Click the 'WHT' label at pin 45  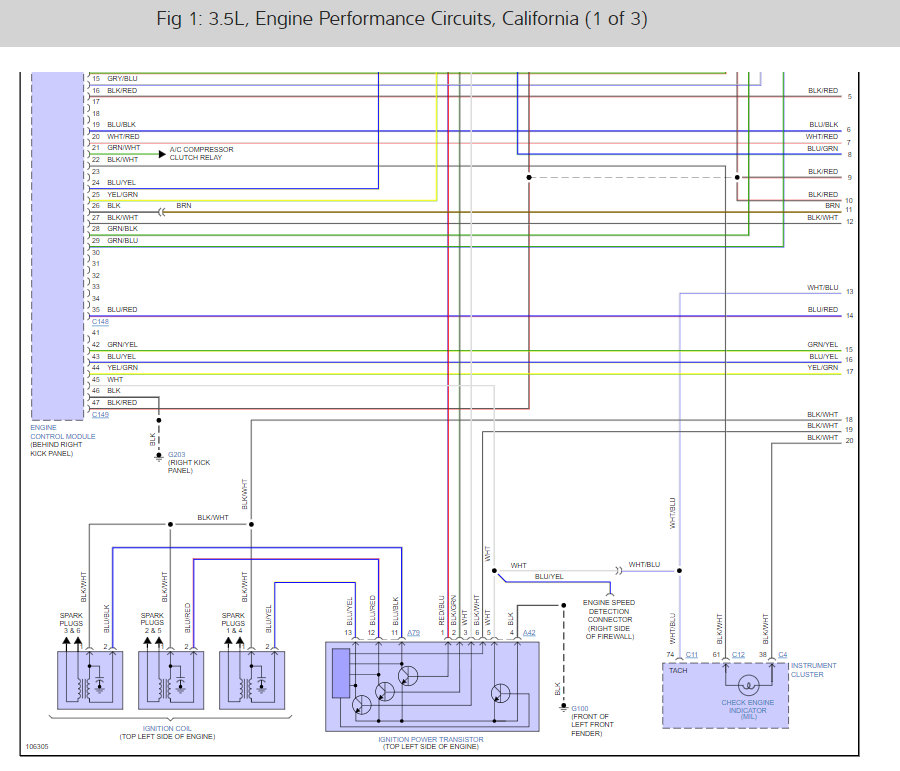point(115,379)
